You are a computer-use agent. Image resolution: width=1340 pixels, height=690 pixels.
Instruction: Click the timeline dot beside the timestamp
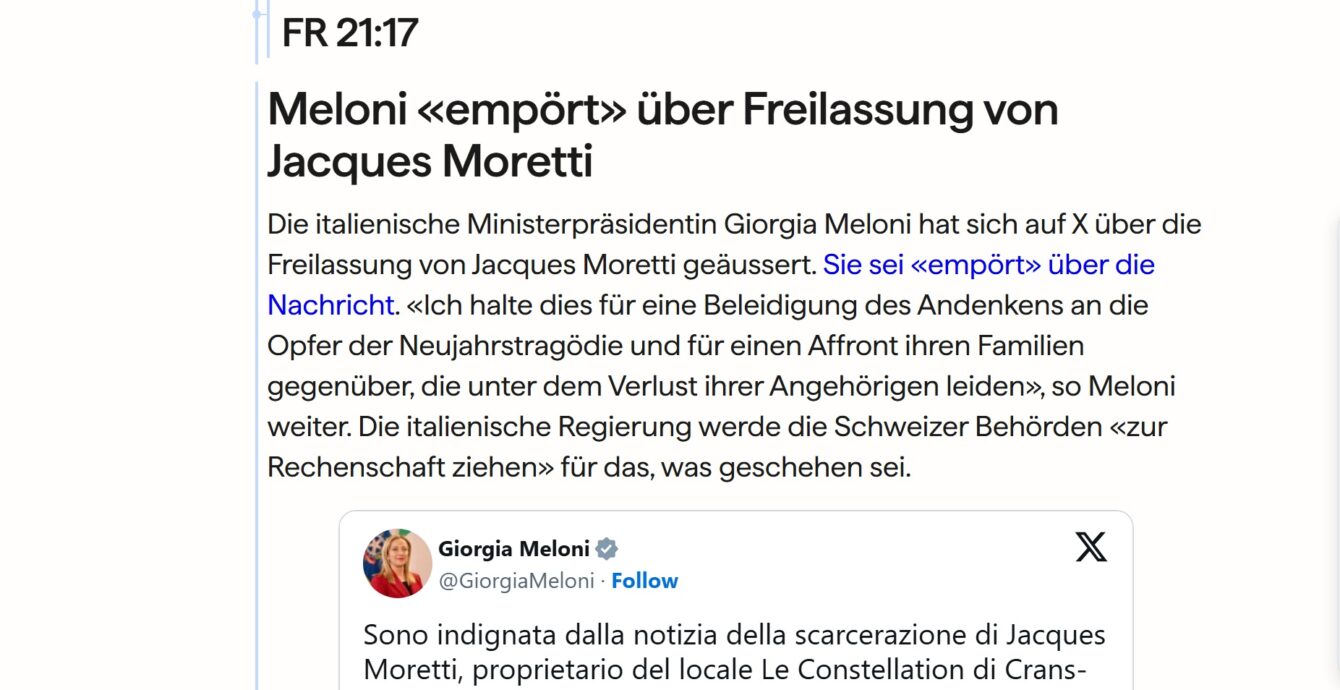(257, 14)
